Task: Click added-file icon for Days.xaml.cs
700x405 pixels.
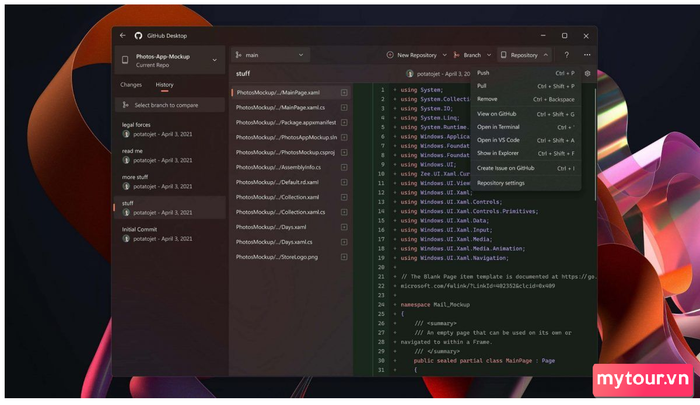Action: coord(344,242)
